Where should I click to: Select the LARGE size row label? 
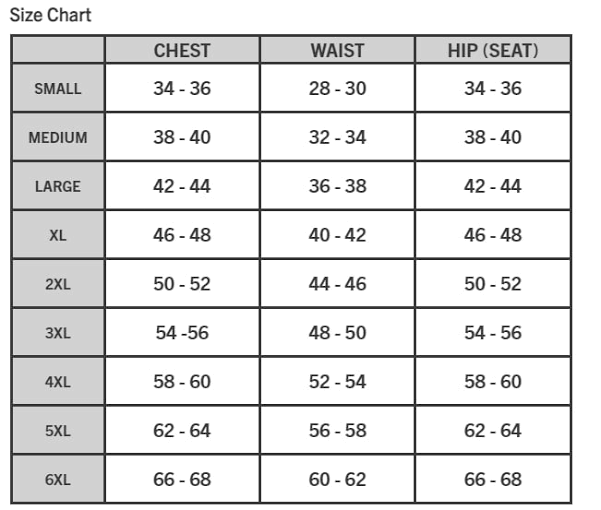[x=58, y=187]
